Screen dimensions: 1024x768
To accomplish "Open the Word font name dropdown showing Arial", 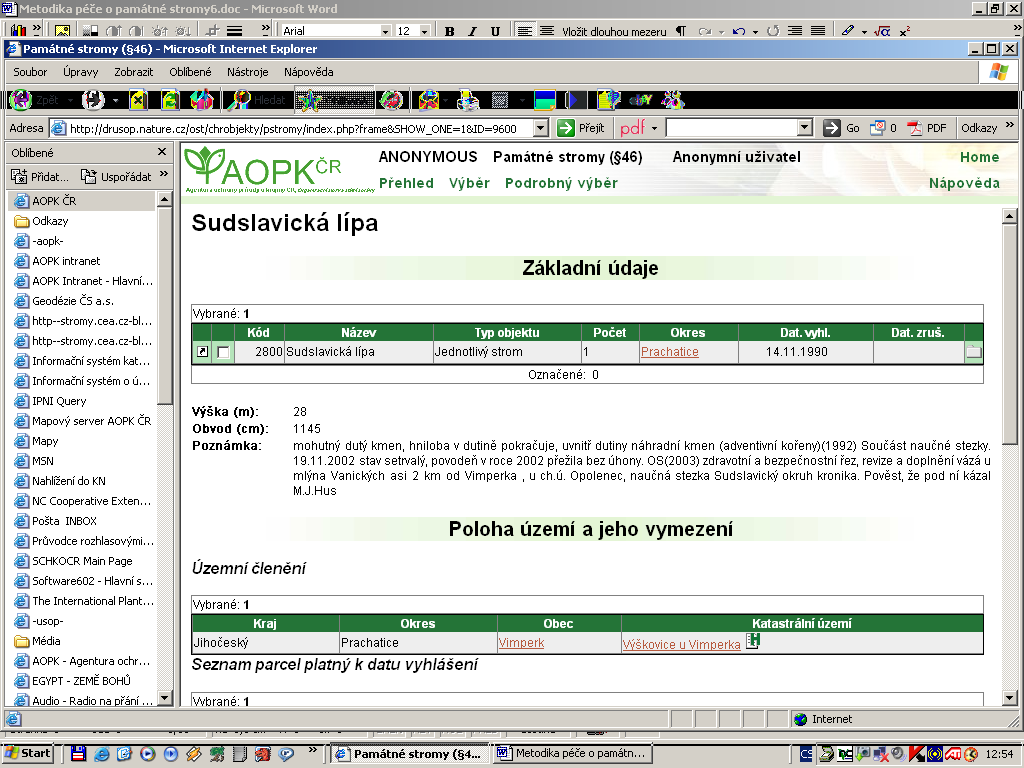I will (x=385, y=31).
